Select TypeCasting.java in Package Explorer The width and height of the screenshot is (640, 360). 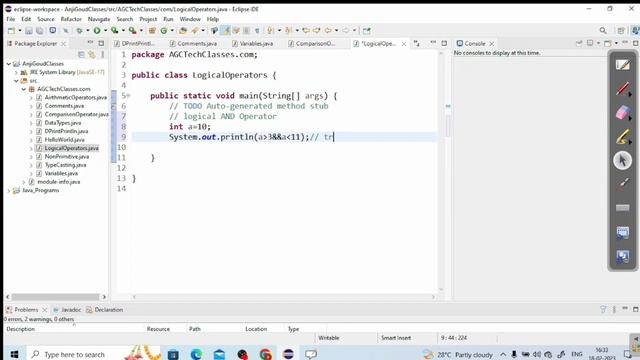[65, 165]
